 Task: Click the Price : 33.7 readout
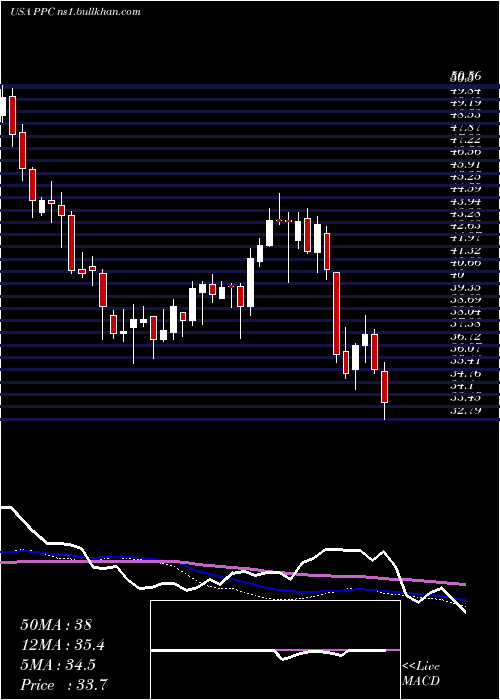64,685
